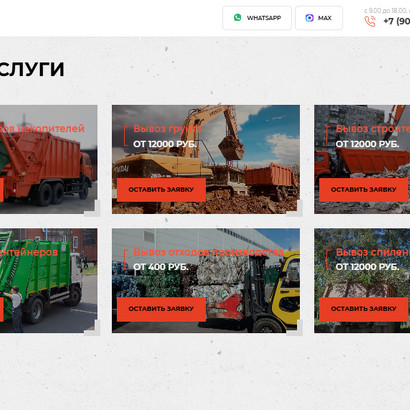Viewport: 410px width, 410px height.
Task: Open the WhatsApp chat button
Action: click(x=257, y=18)
